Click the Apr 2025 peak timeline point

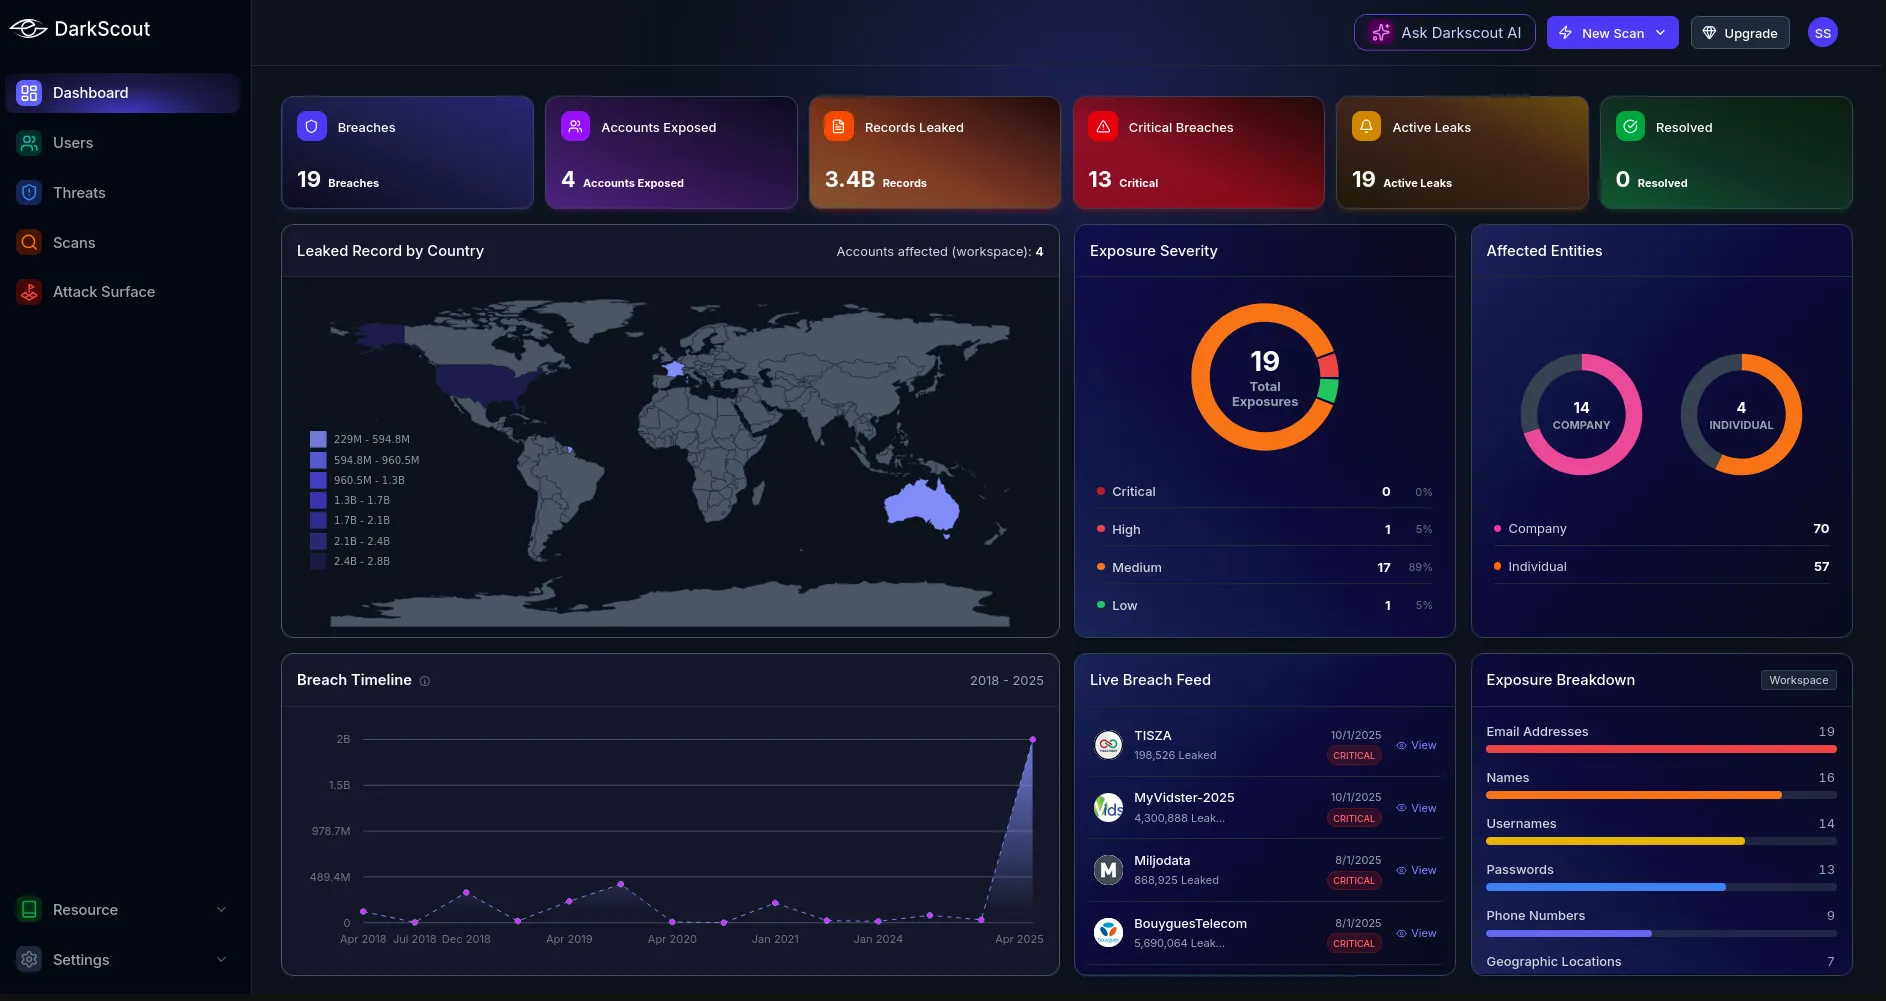click(x=1032, y=740)
